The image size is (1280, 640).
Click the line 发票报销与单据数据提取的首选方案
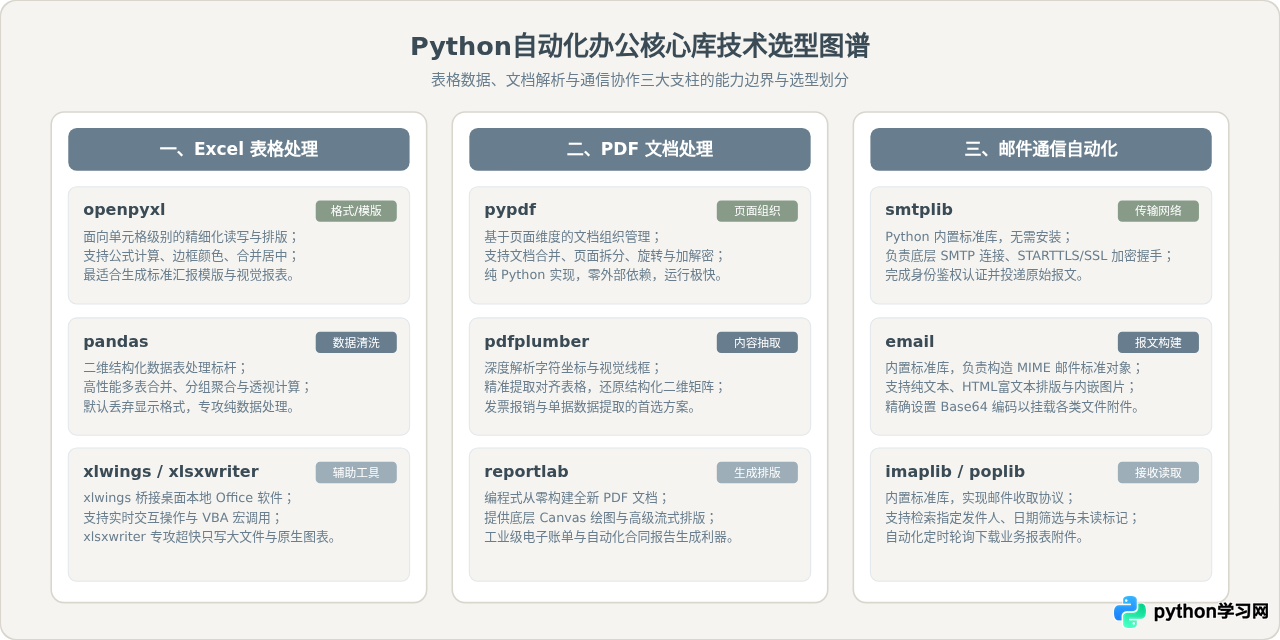(590, 406)
